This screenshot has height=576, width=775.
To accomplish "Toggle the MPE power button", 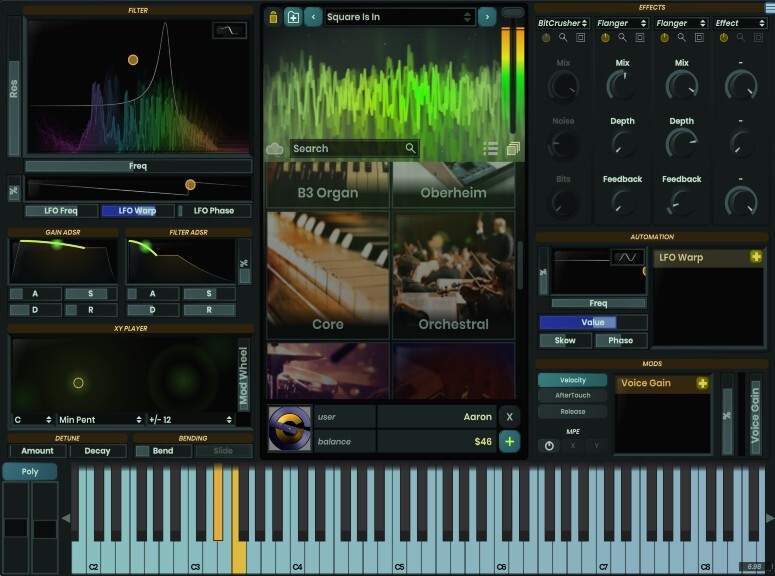I will (549, 446).
